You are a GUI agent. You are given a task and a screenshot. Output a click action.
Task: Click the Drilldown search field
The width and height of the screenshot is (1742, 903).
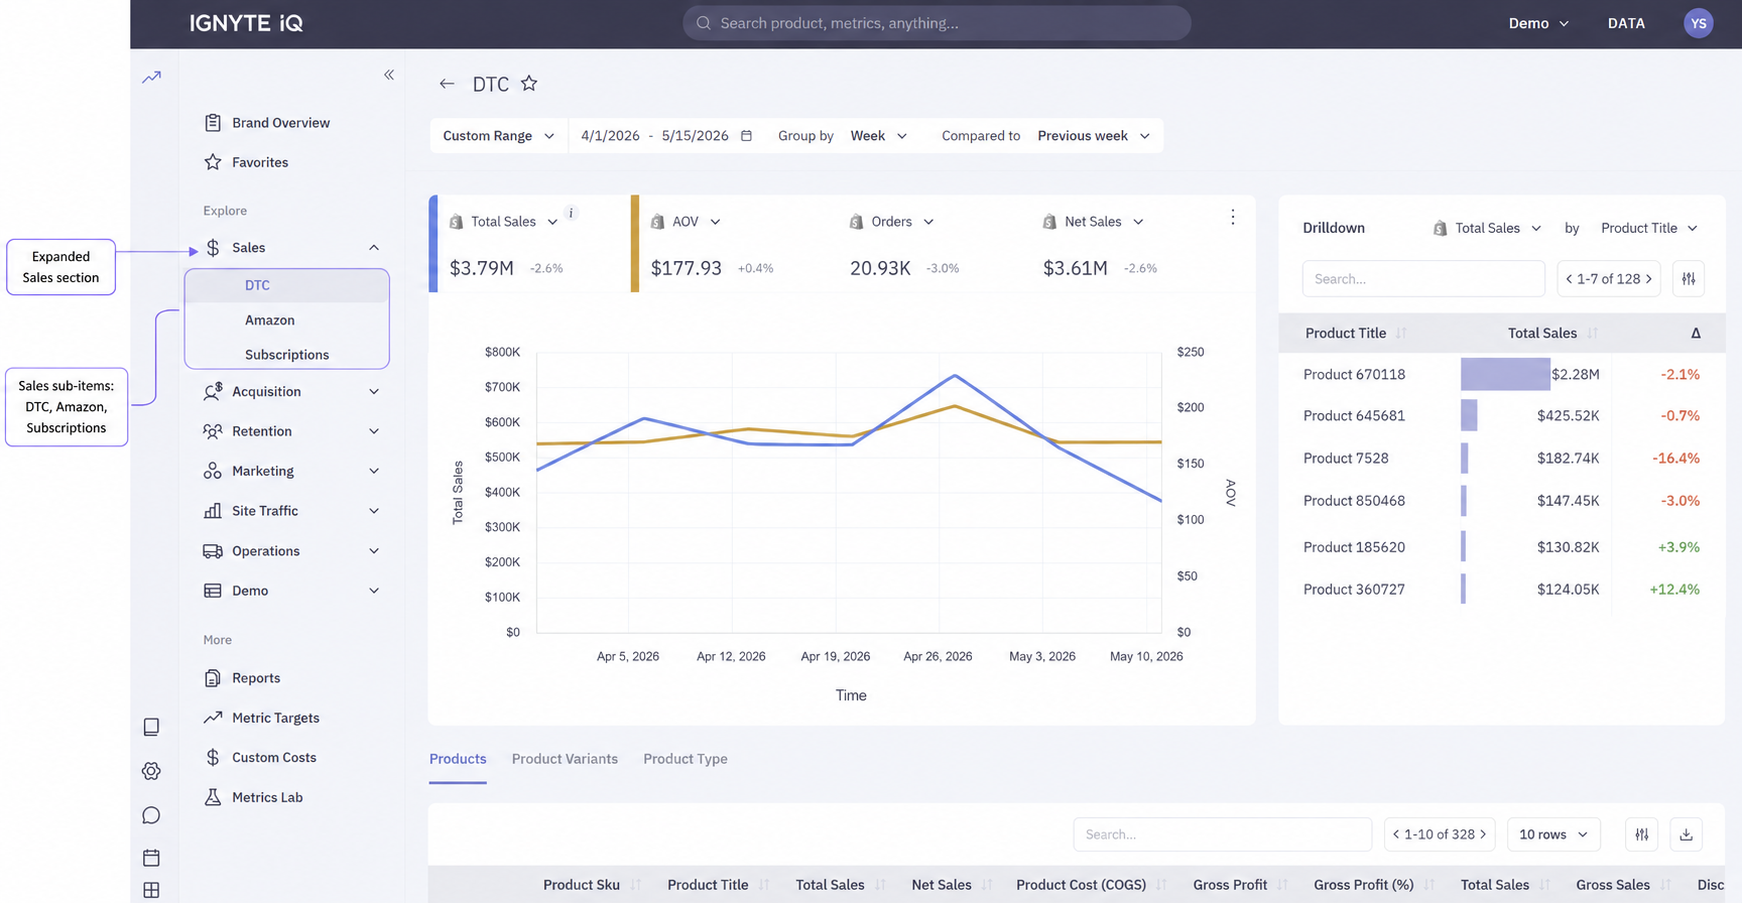click(1423, 279)
